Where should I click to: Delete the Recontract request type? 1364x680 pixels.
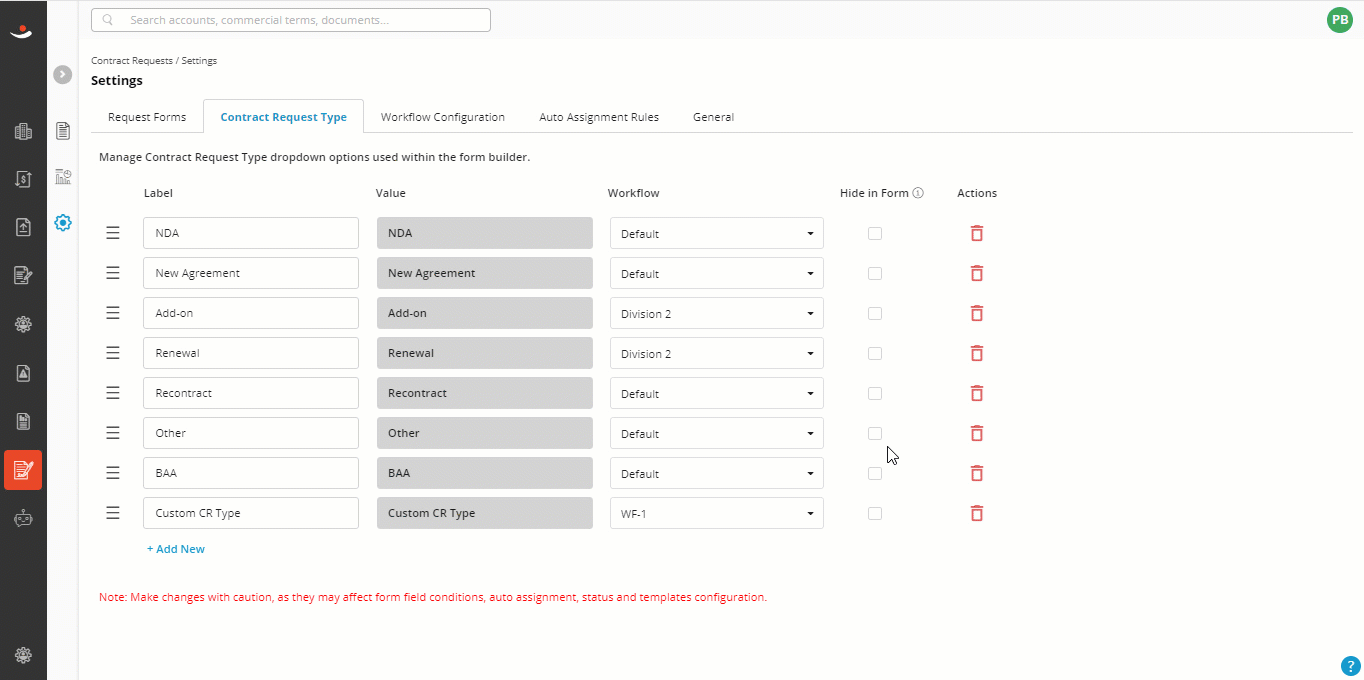point(977,393)
